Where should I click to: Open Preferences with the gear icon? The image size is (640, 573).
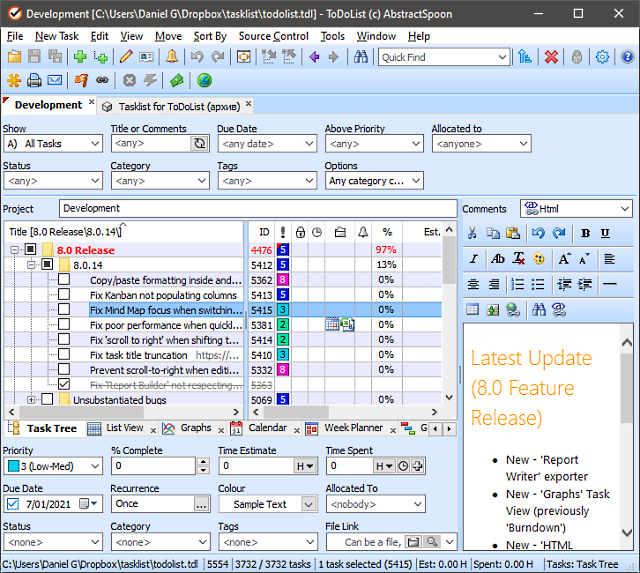tap(602, 56)
